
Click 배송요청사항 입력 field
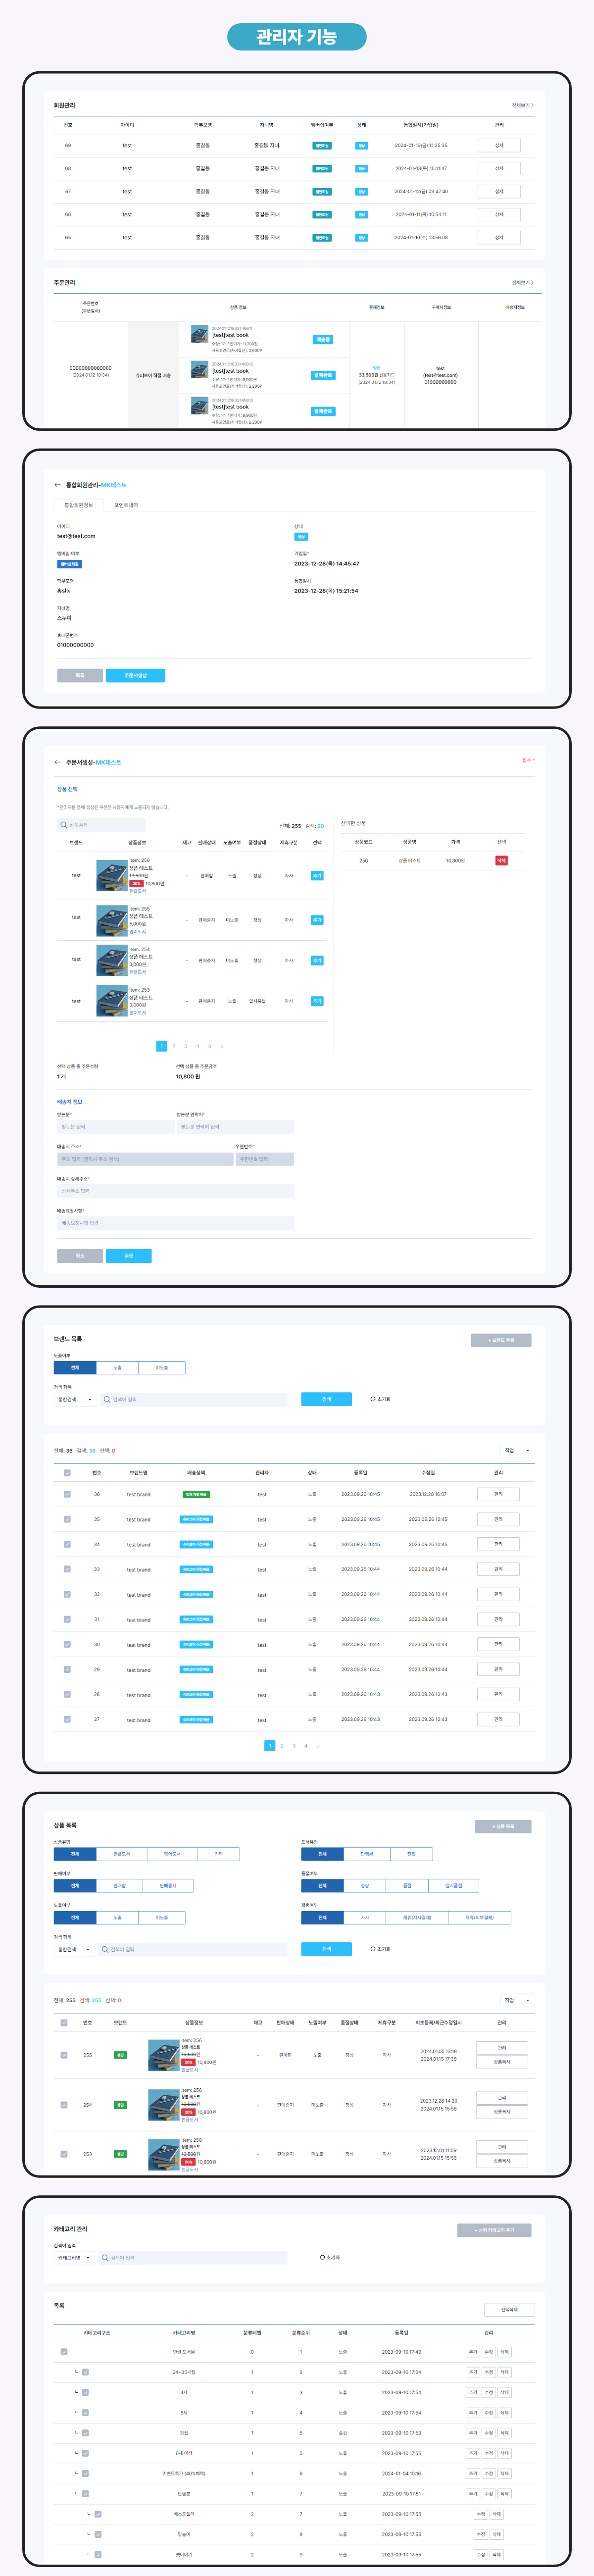175,1223
